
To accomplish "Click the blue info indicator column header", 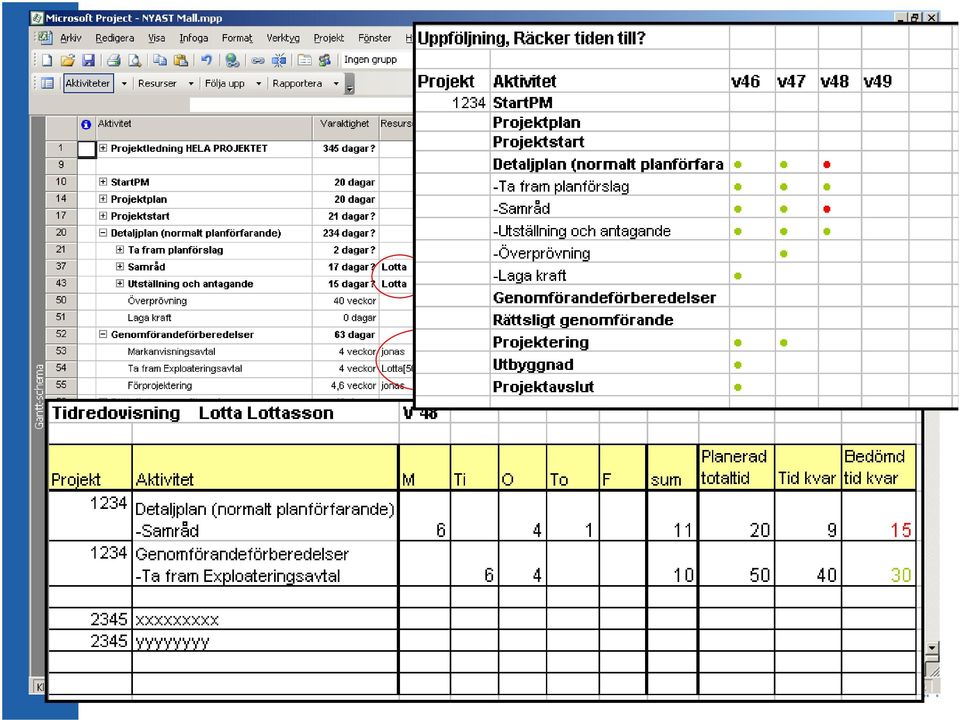I will (86, 124).
